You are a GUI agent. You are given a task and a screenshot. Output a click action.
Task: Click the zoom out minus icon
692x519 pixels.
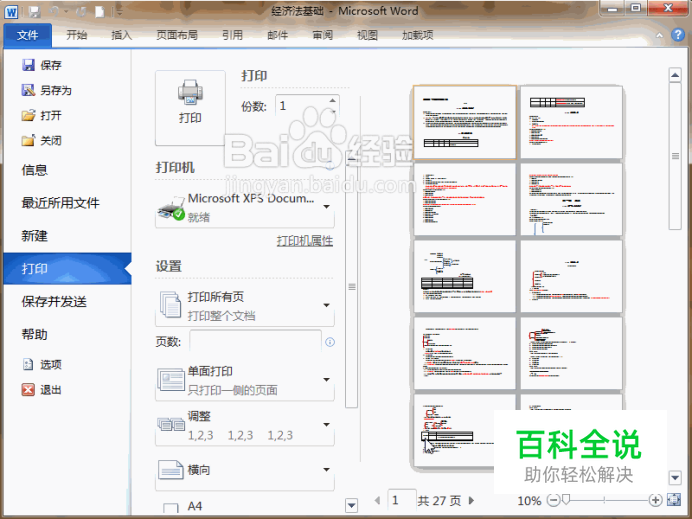point(553,500)
